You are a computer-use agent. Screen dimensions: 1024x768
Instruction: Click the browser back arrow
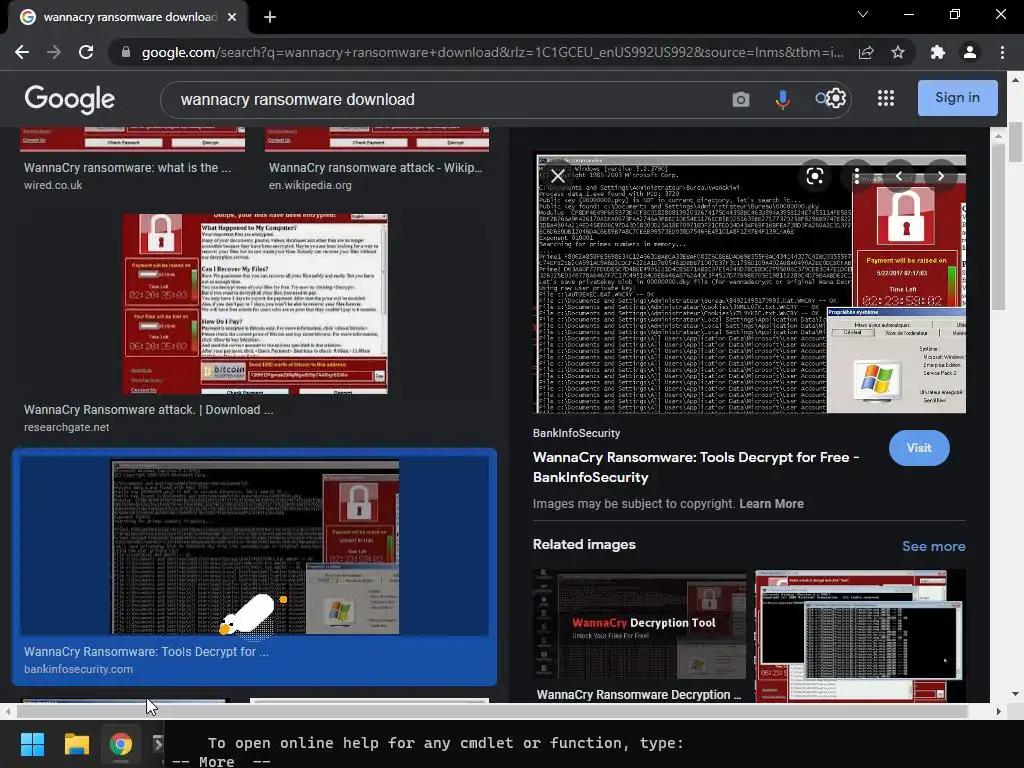click(x=22, y=52)
